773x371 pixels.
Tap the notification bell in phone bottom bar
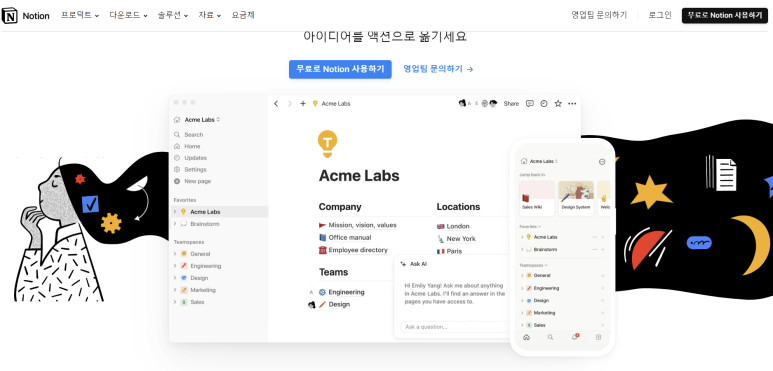575,337
